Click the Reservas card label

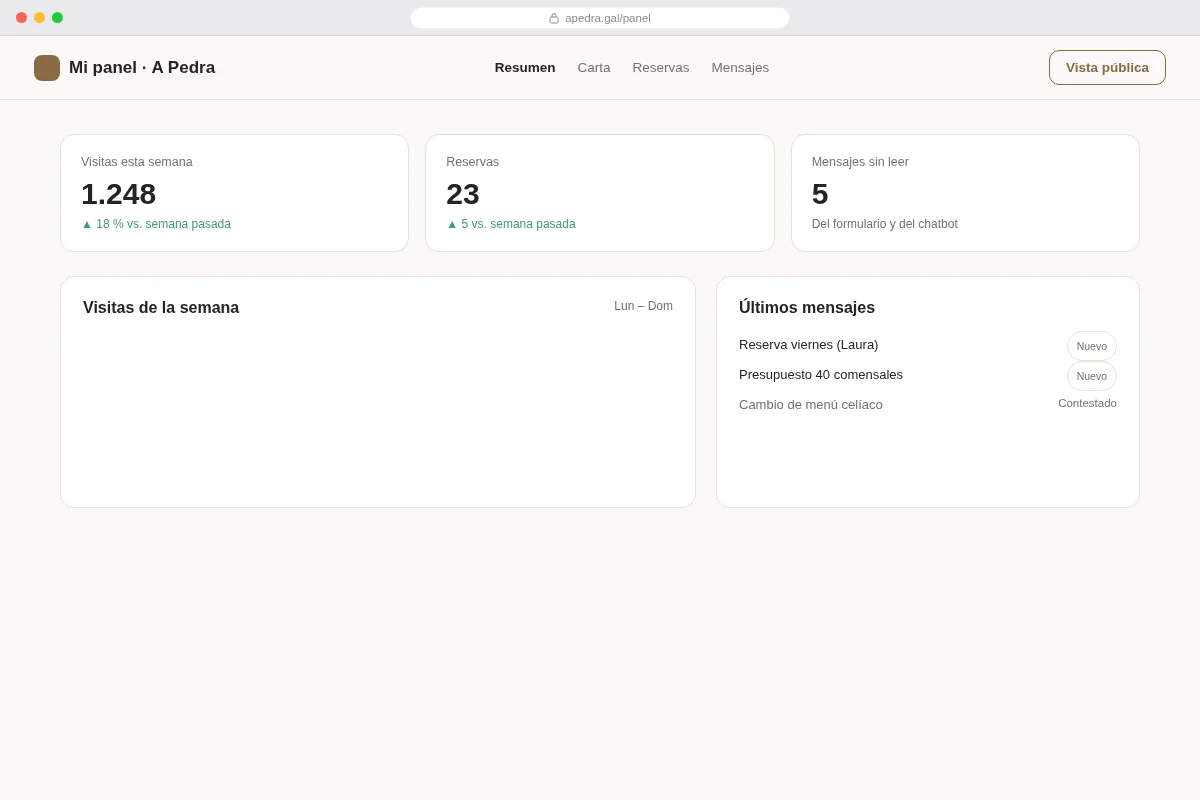pos(473,162)
